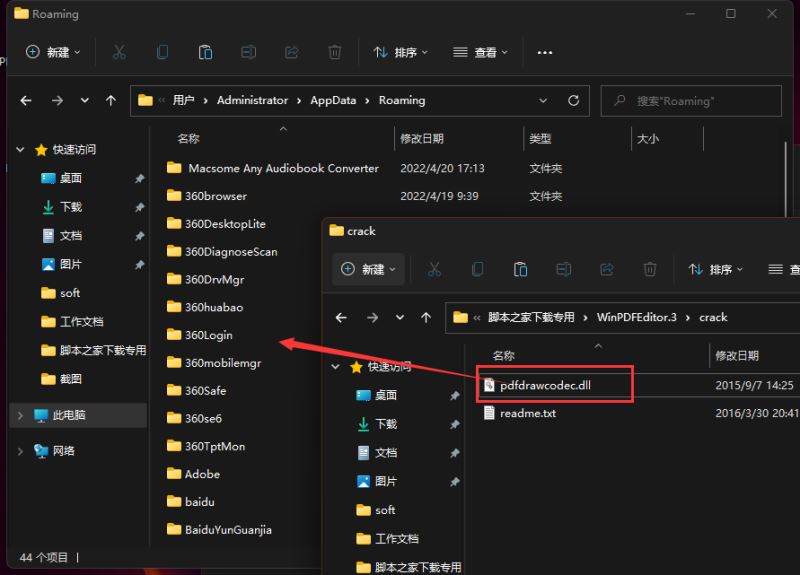Click WinPDFEditor.3 breadcrumb in crack window
This screenshot has height=575, width=800.
click(x=637, y=317)
